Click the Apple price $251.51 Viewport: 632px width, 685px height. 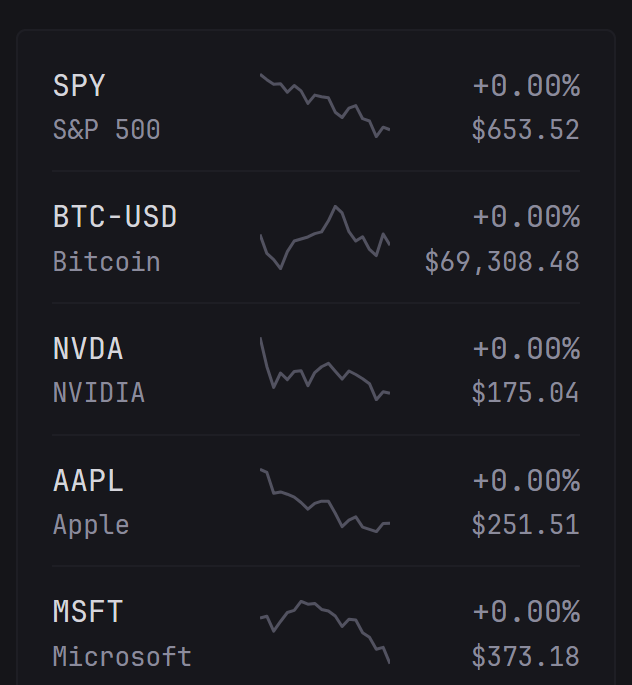[525, 525]
